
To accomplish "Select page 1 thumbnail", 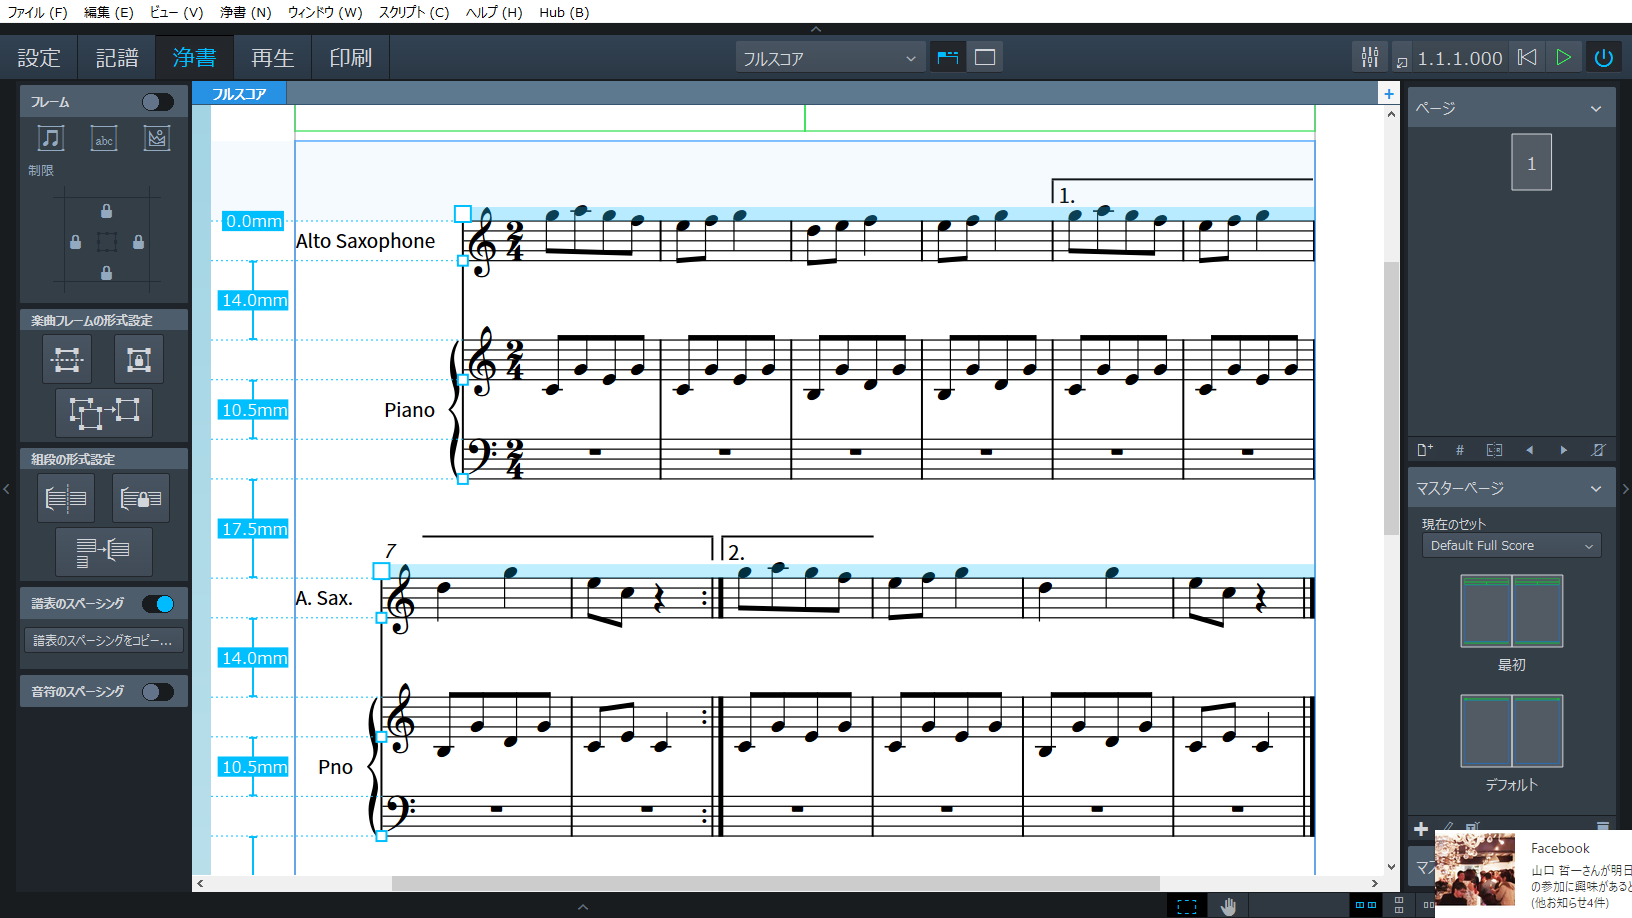I will [1531, 162].
